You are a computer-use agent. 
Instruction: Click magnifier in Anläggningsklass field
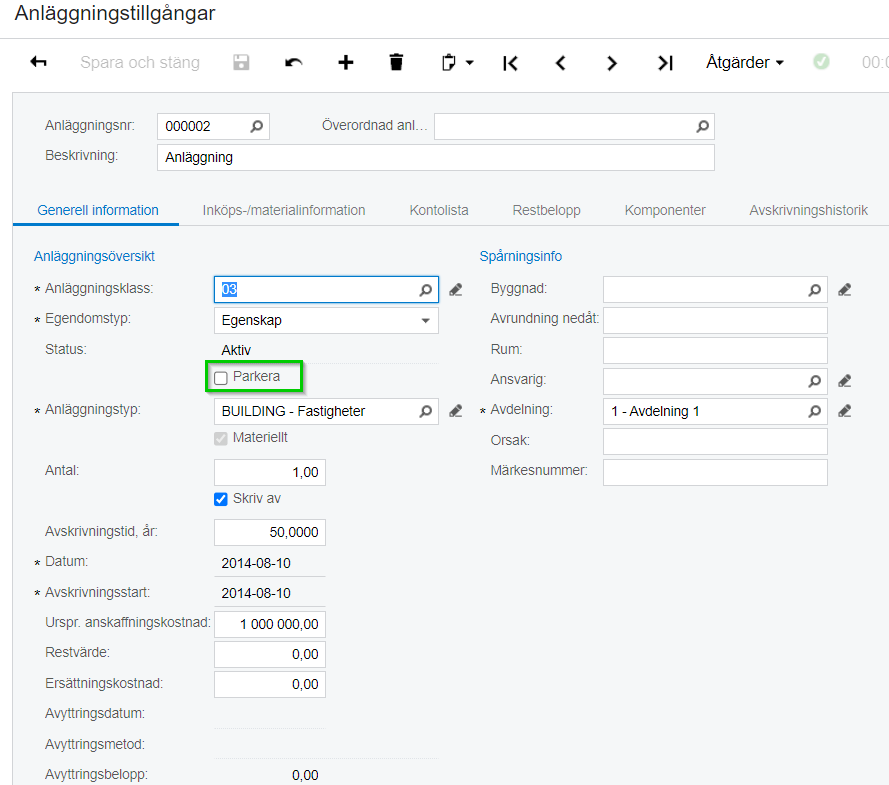pyautogui.click(x=426, y=290)
